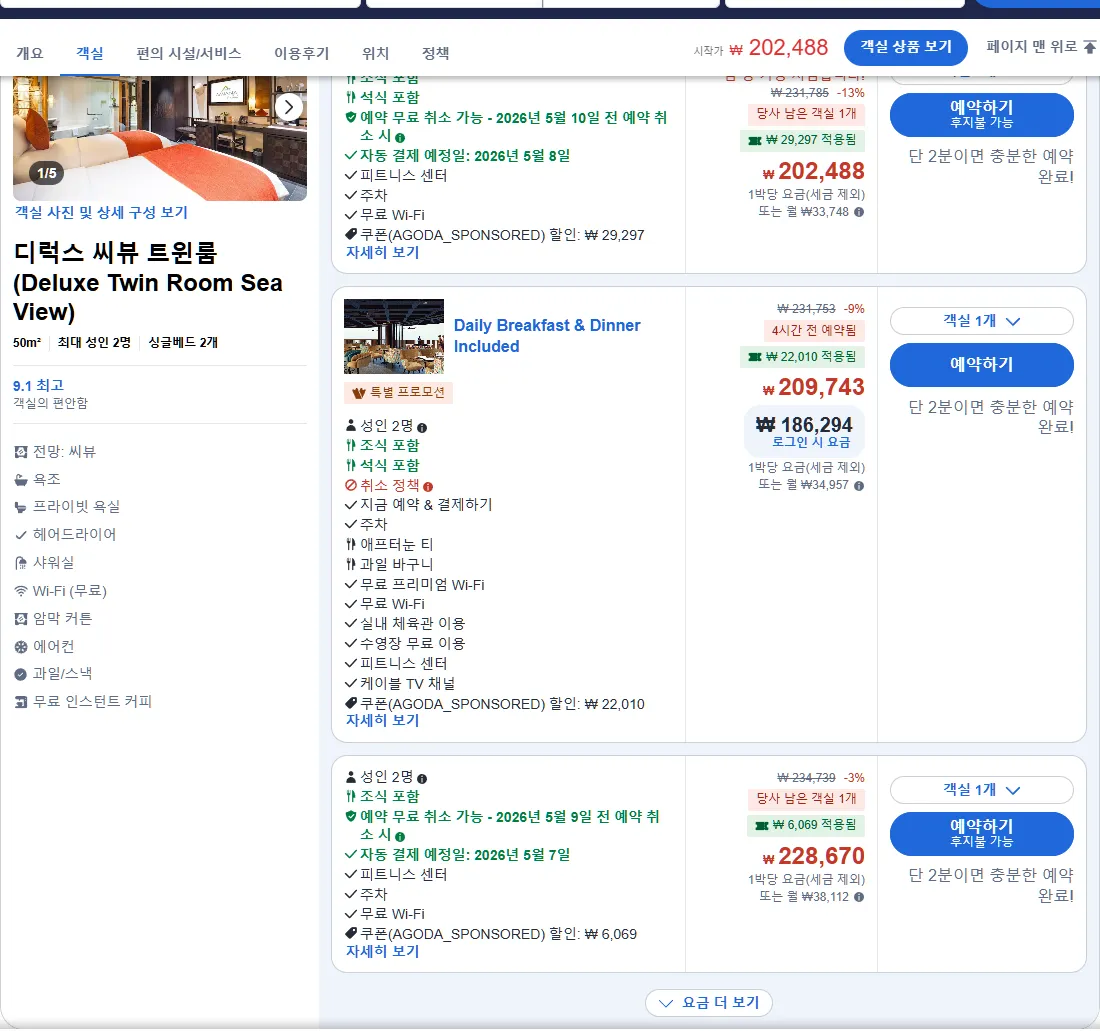Book the ₩209,743 rate with 예약하기

pyautogui.click(x=981, y=365)
